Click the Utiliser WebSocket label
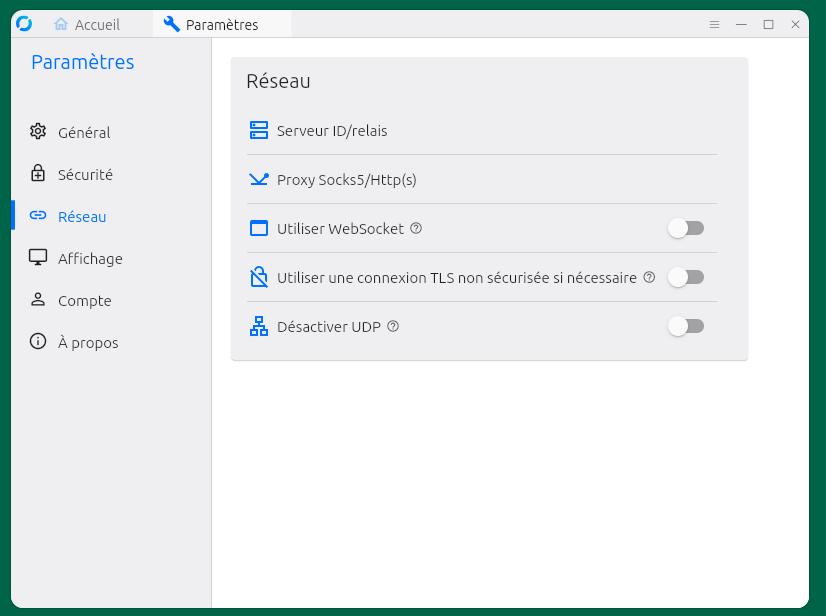Image resolution: width=826 pixels, height=616 pixels. [x=340, y=229]
